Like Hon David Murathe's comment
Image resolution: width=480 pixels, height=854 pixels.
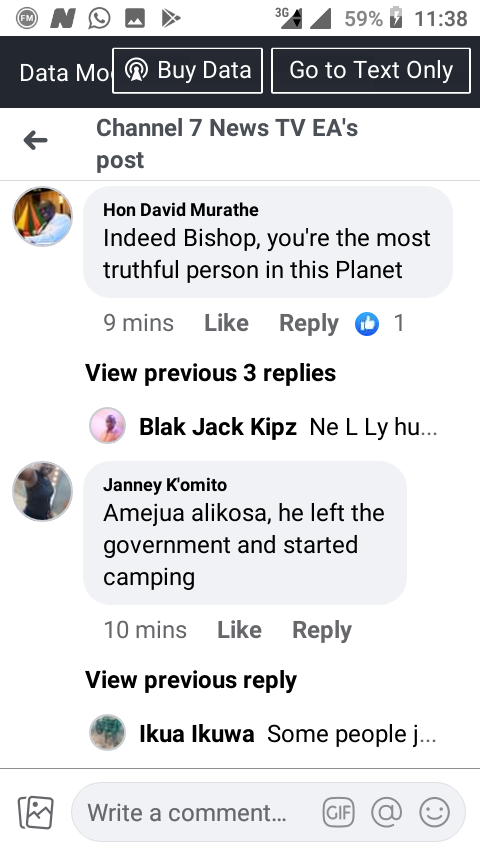(x=226, y=323)
